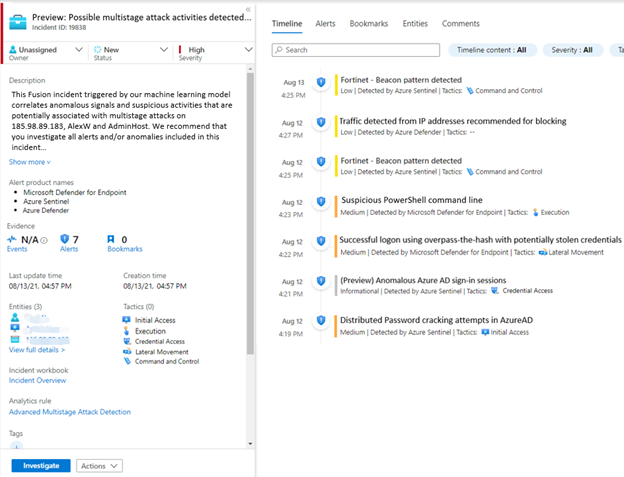Open Timeline content All filter
Image resolution: width=624 pixels, height=477 pixels.
click(x=492, y=50)
